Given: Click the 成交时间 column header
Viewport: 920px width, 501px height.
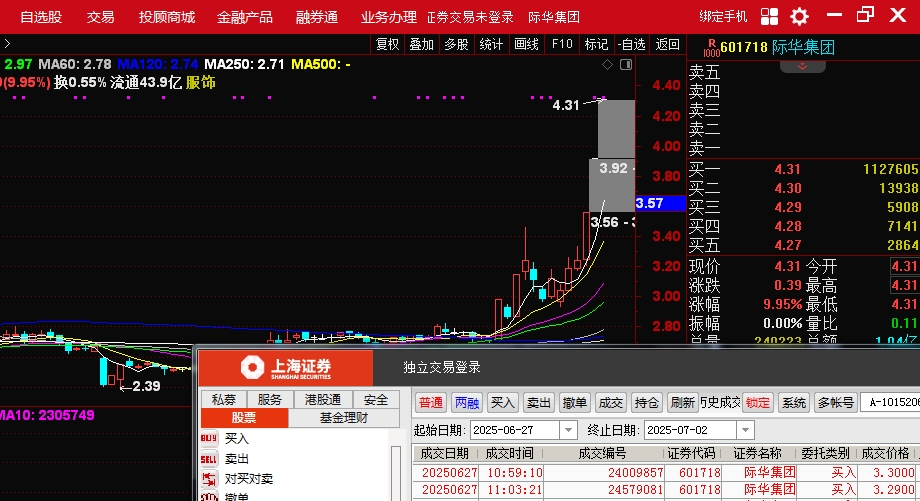Looking at the screenshot, I should tap(509, 453).
